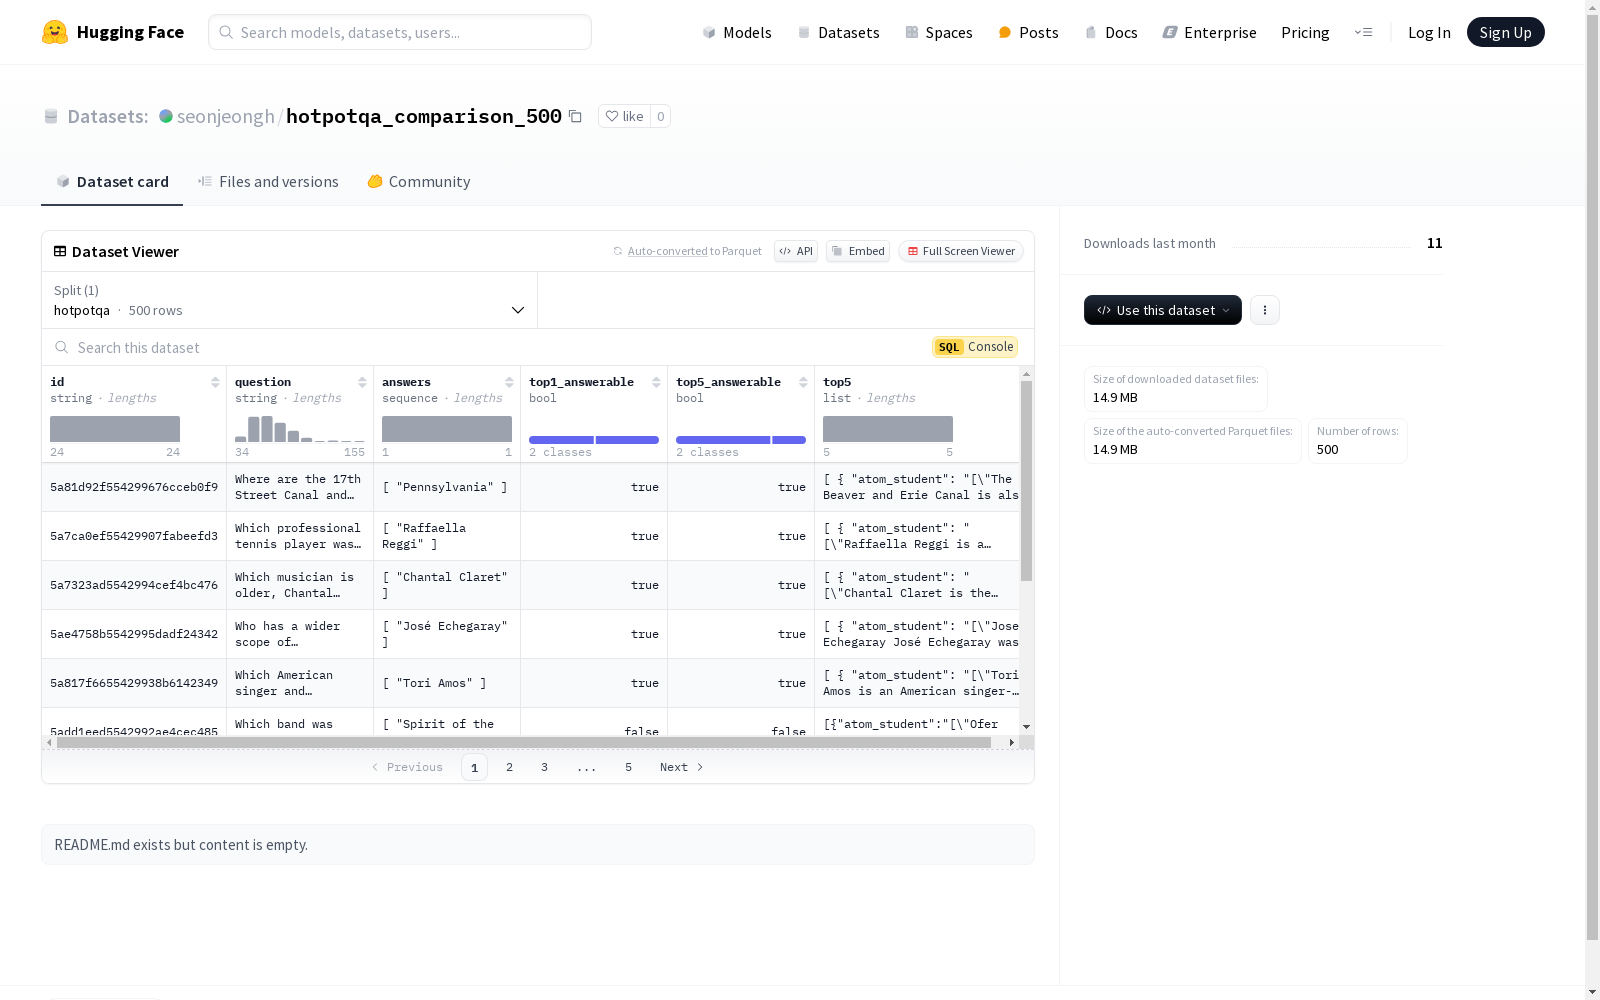Image resolution: width=1600 pixels, height=1000 pixels.
Task: Open the Files and versions tab
Action: (x=268, y=181)
